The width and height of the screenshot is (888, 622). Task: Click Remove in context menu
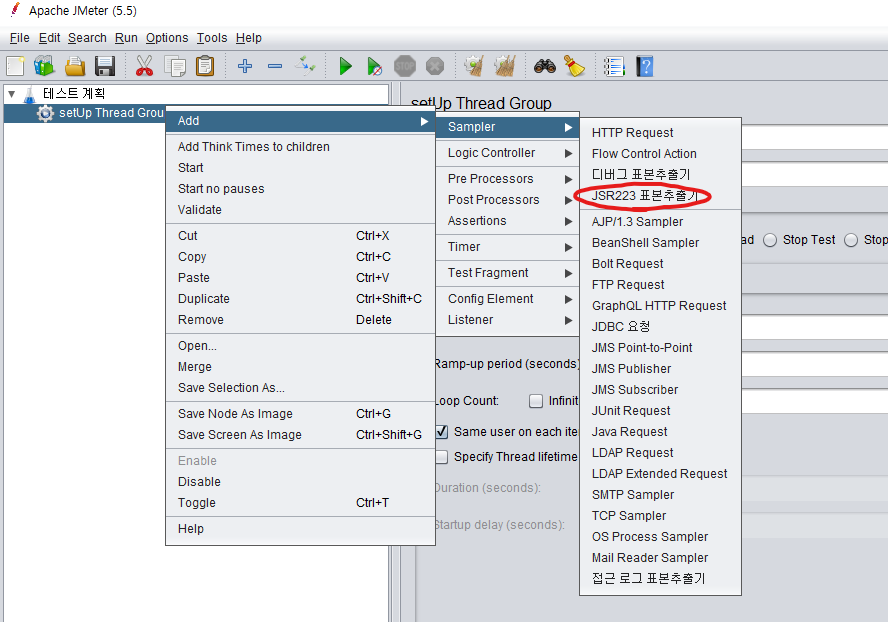coord(300,319)
